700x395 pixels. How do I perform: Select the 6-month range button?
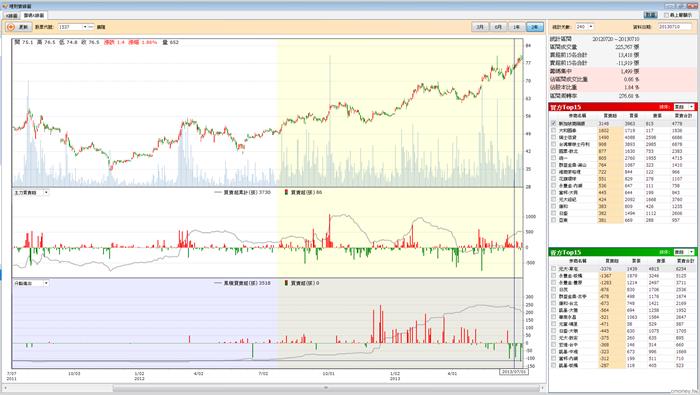point(498,27)
